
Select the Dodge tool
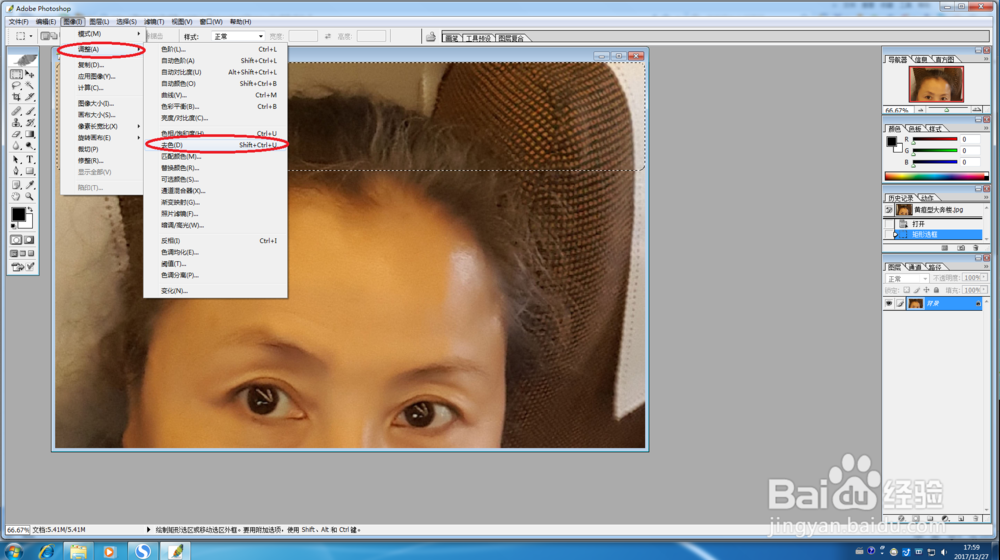click(x=29, y=145)
